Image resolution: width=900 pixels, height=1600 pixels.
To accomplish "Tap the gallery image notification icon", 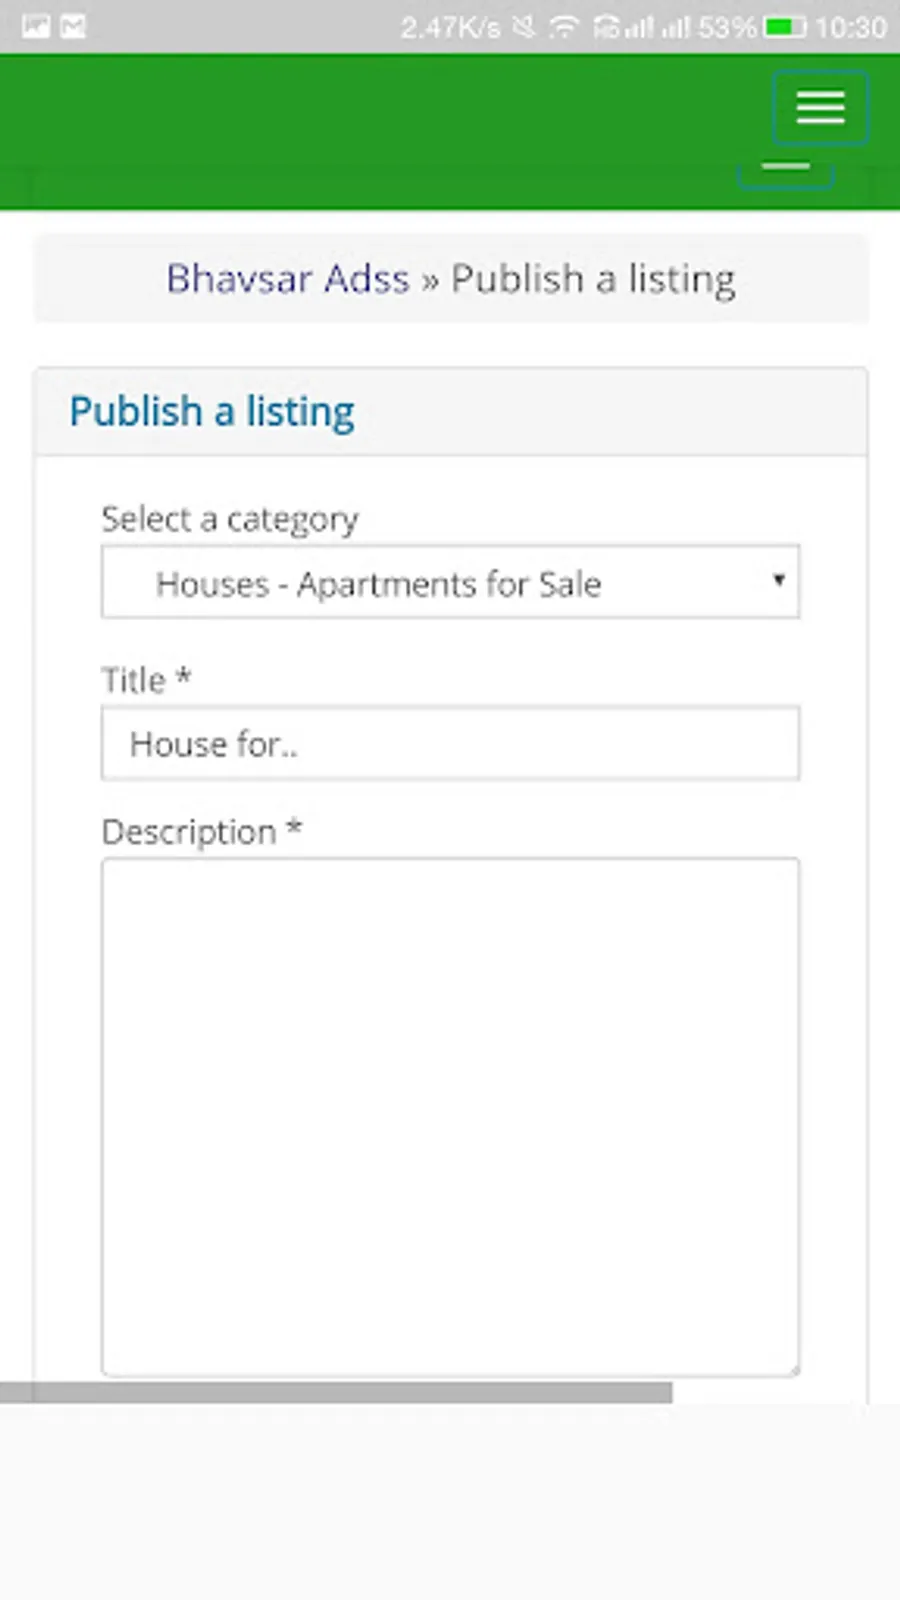I will coord(36,27).
